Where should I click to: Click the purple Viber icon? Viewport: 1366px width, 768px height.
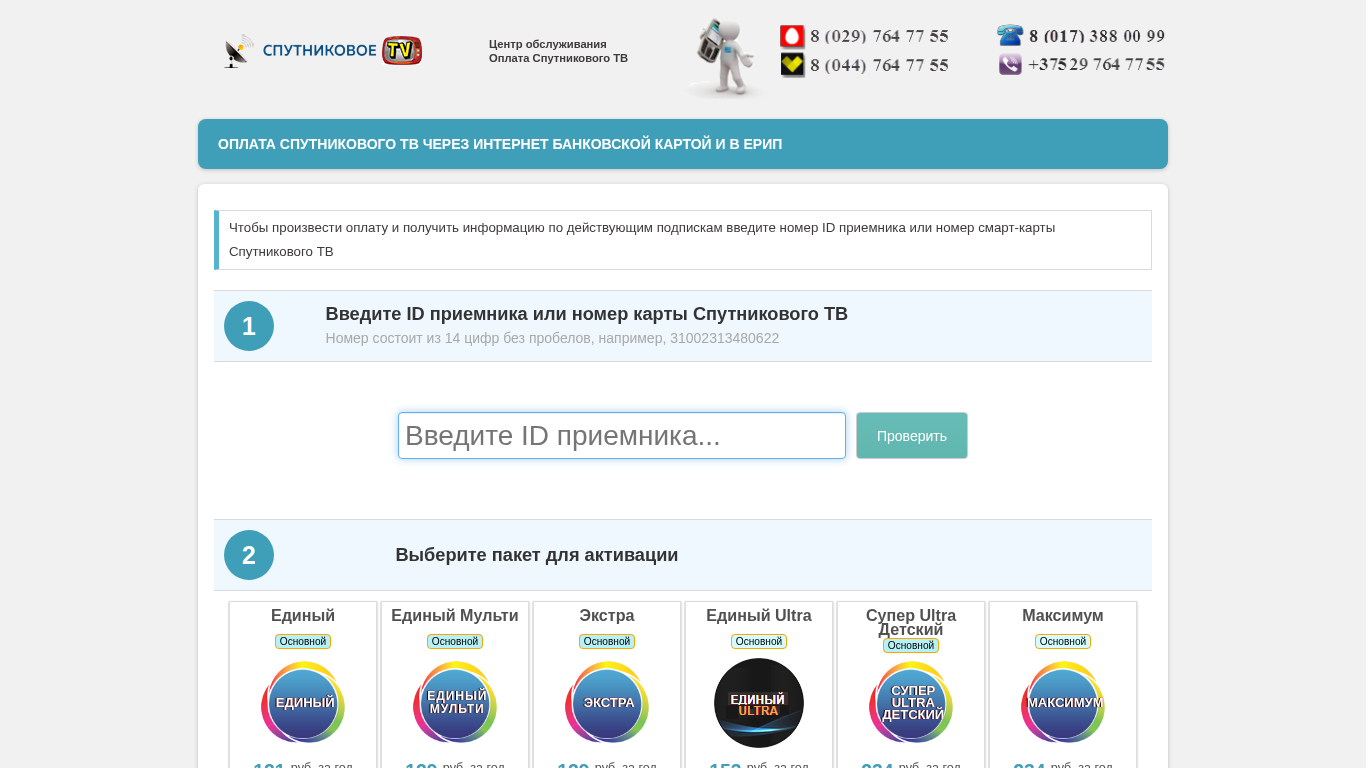[x=1010, y=64]
